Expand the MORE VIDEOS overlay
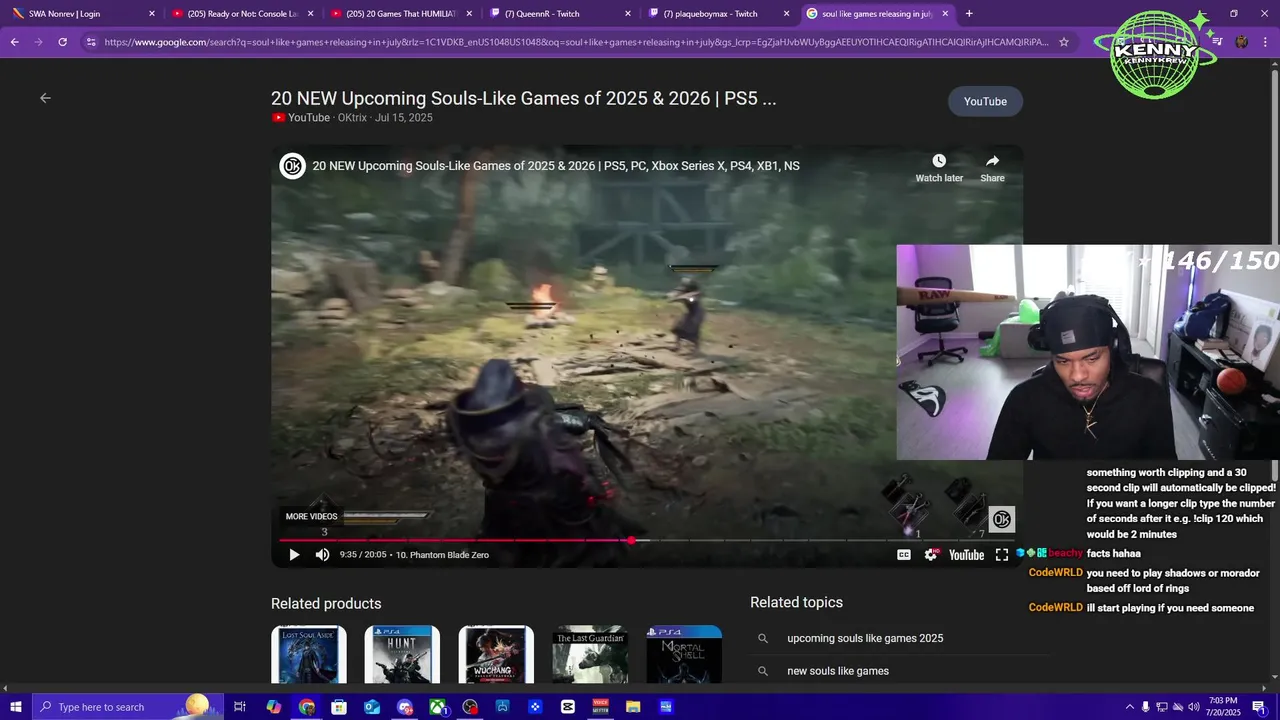Screen dimensions: 1280x720 tap(311, 517)
